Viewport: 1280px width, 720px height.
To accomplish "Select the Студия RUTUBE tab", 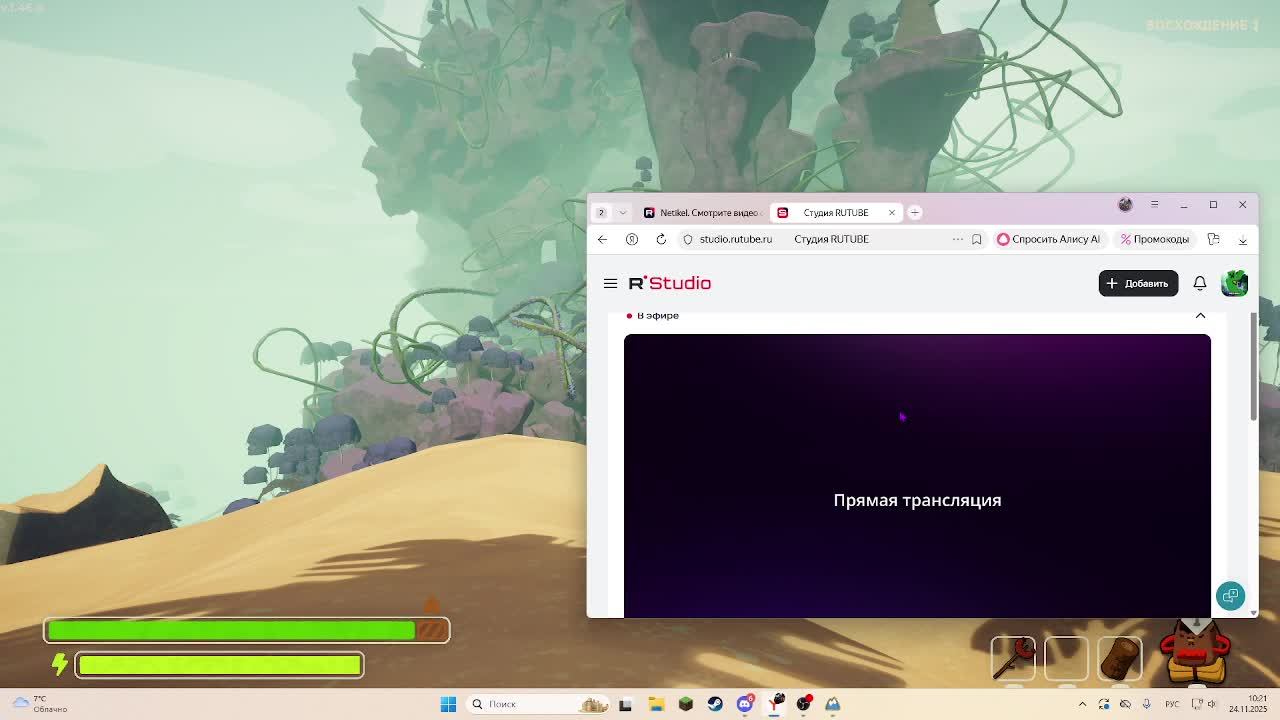I will click(836, 212).
